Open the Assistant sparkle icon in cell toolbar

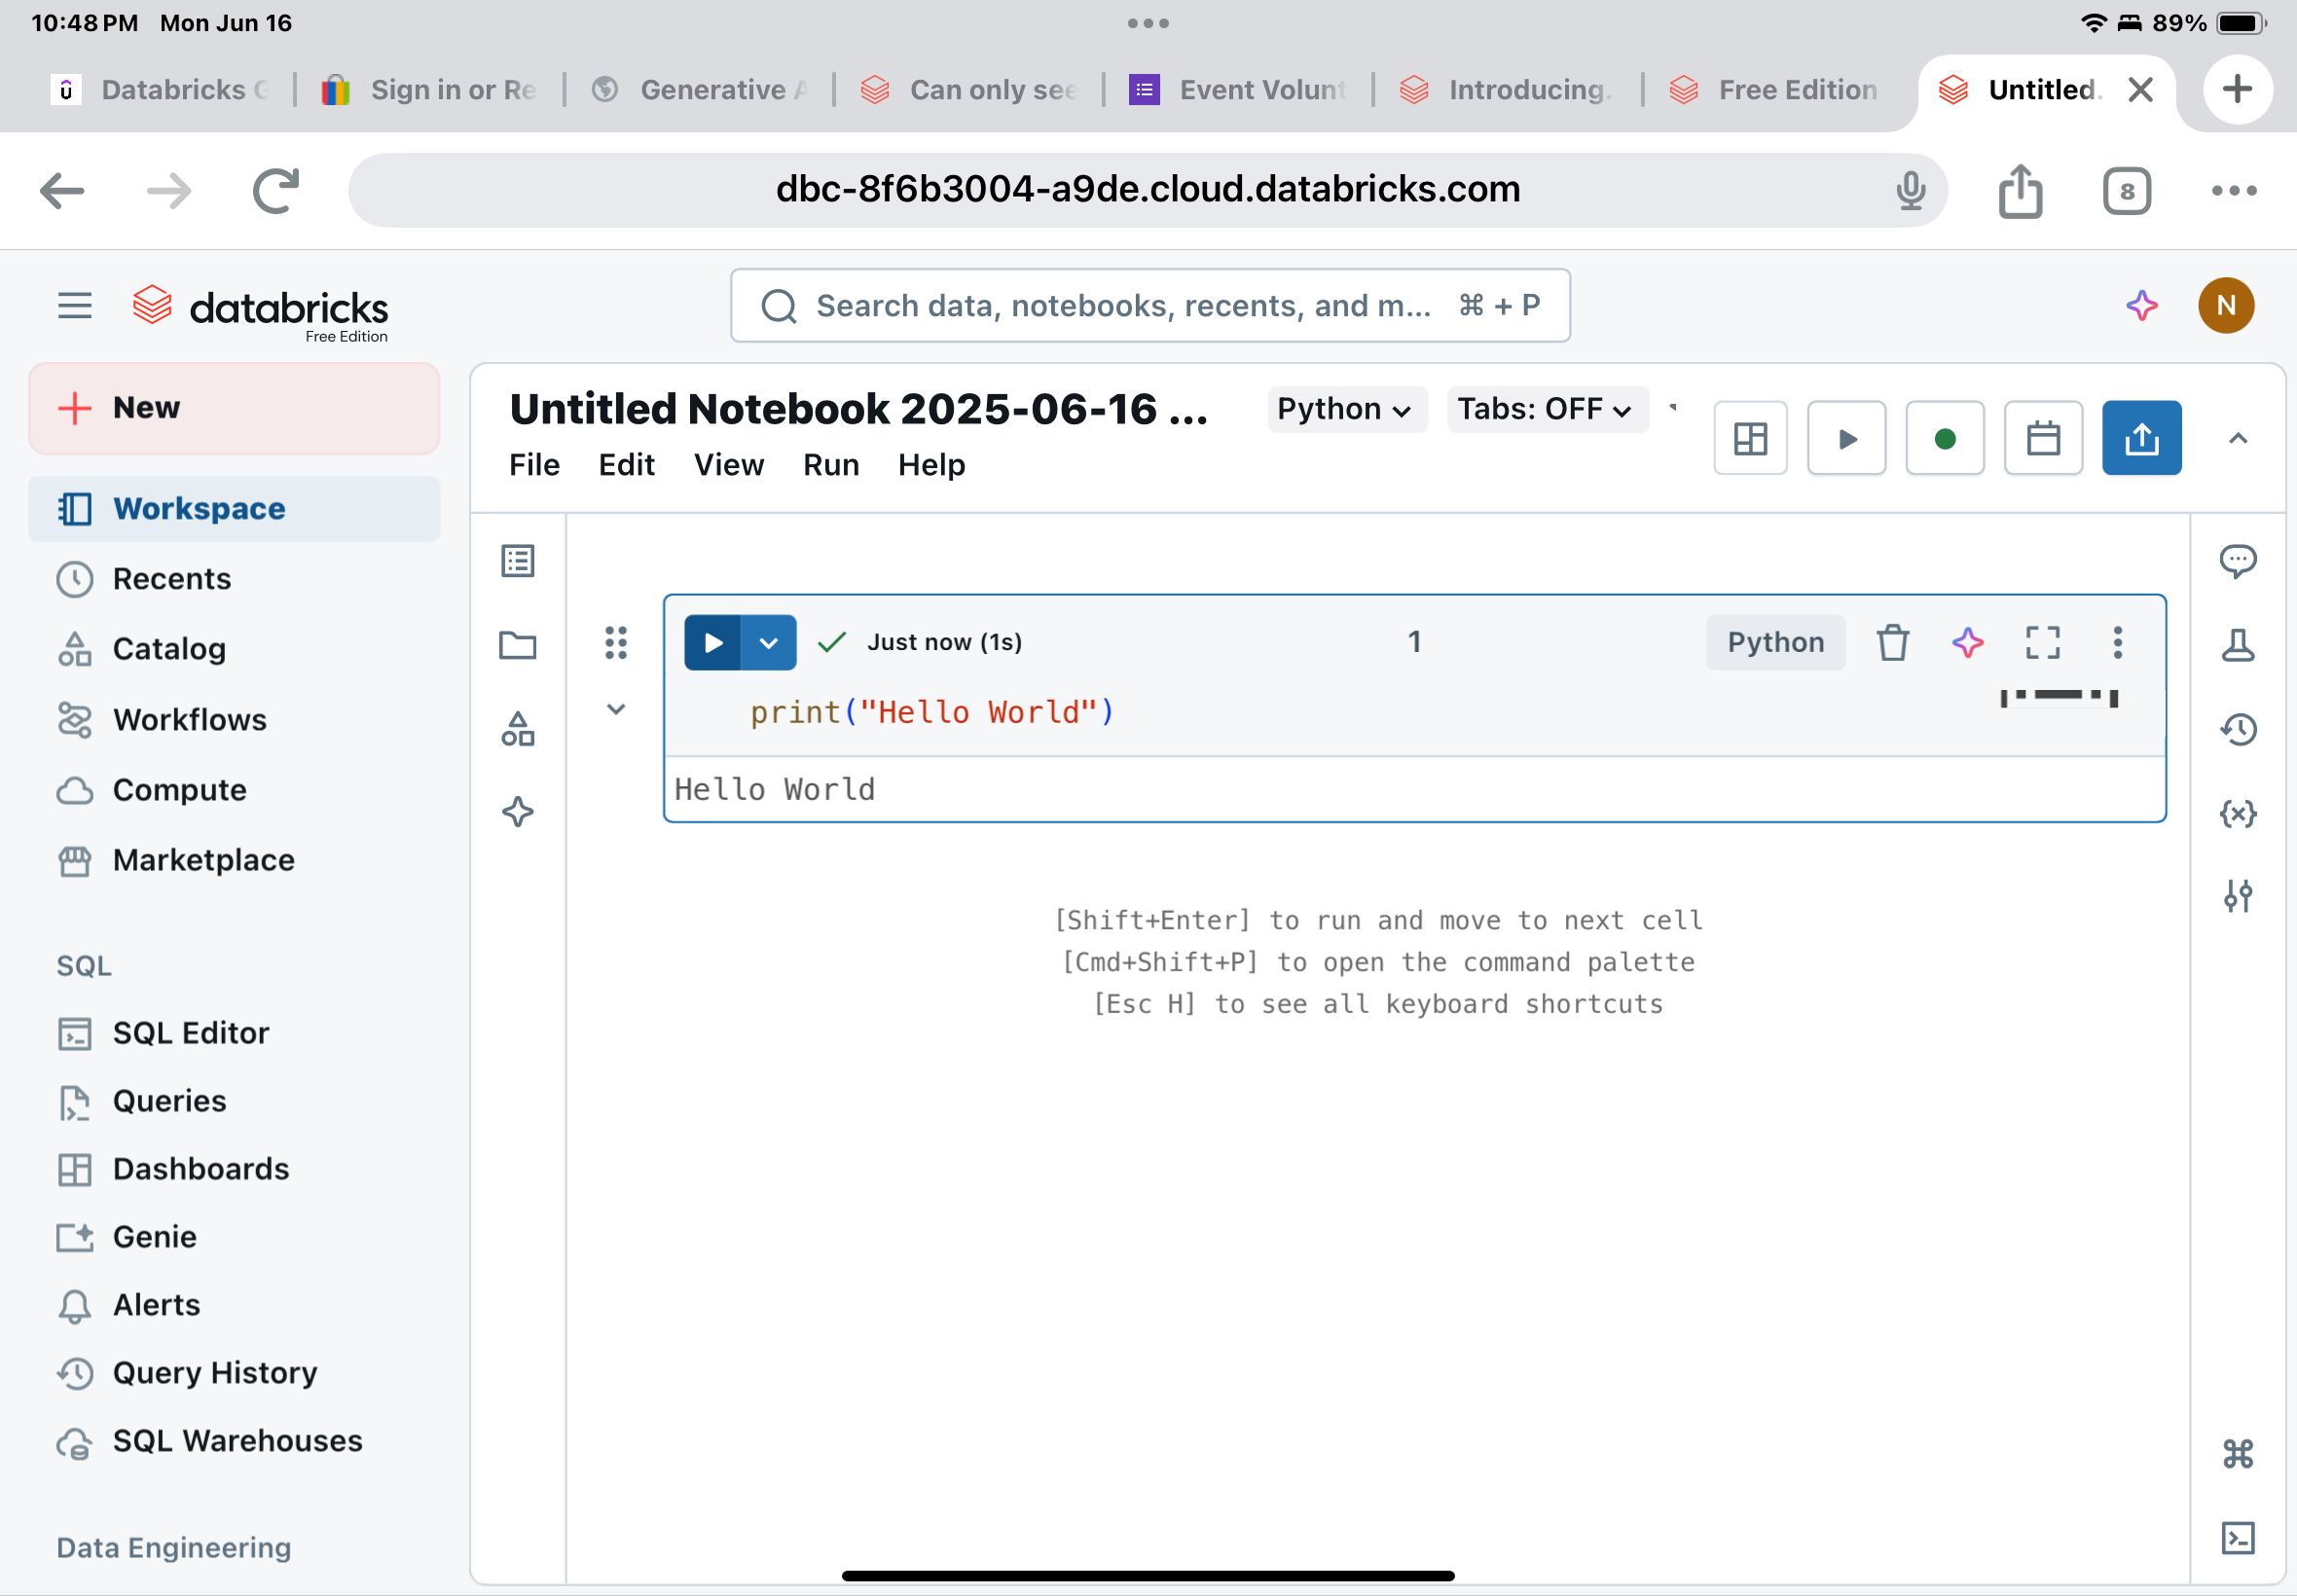pyautogui.click(x=1967, y=642)
